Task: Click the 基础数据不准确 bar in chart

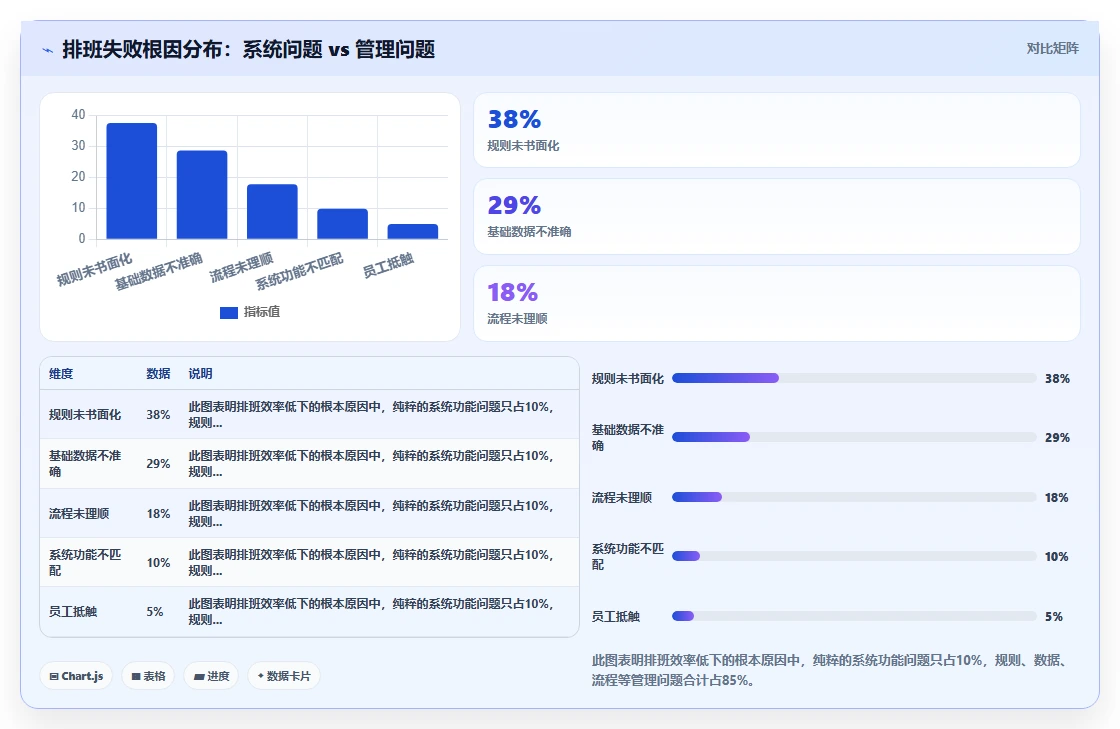Action: [x=202, y=194]
